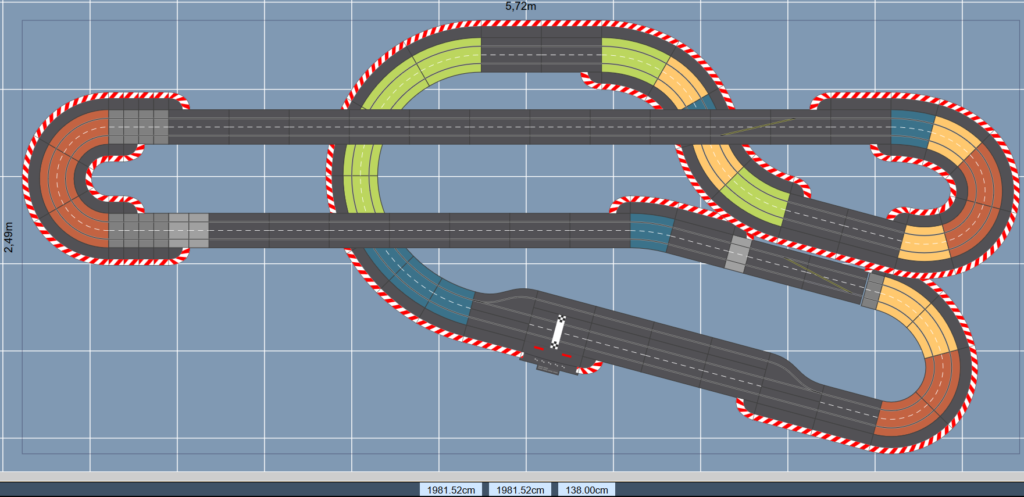Select the pit lane entry piece beside the blue curve
Viewport: 1024px width, 497px height.
click(501, 313)
